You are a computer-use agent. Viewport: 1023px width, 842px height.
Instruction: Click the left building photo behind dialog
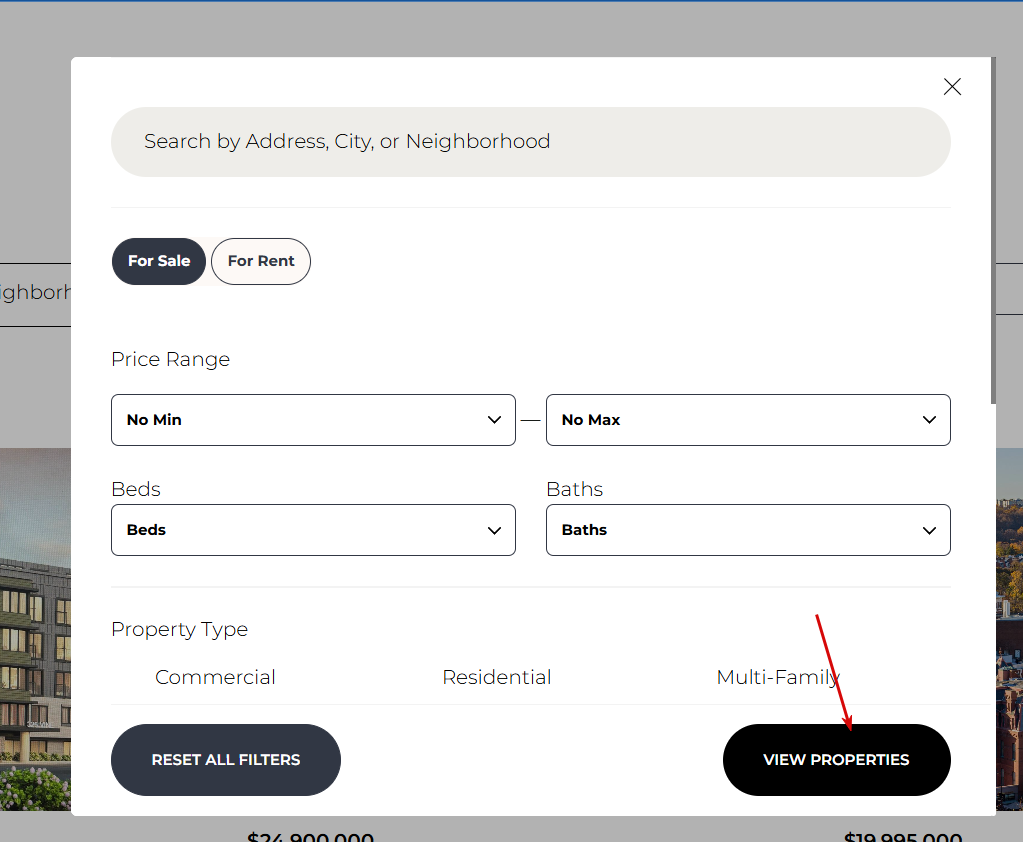point(35,630)
